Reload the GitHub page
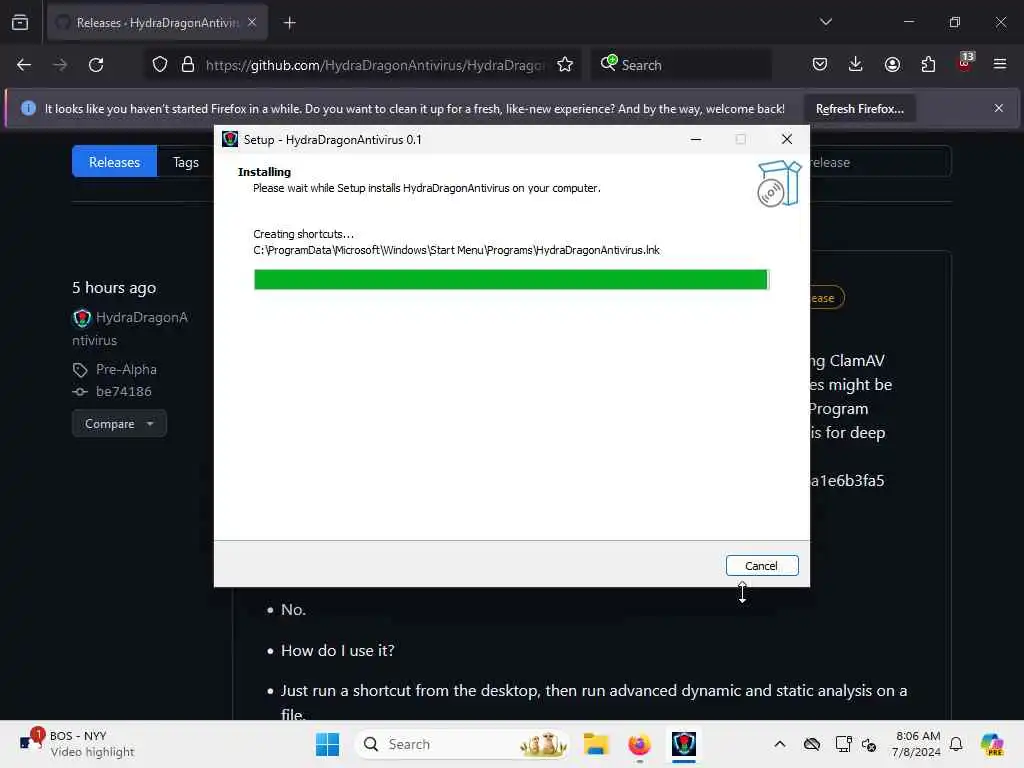The width and height of the screenshot is (1024, 768). 96,65
